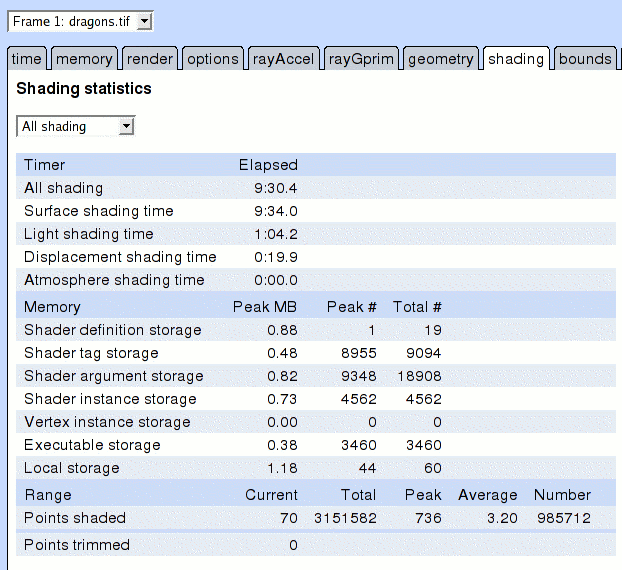
Task: Open the Frame 1: dragons.tif dropdown
Action: click(80, 21)
